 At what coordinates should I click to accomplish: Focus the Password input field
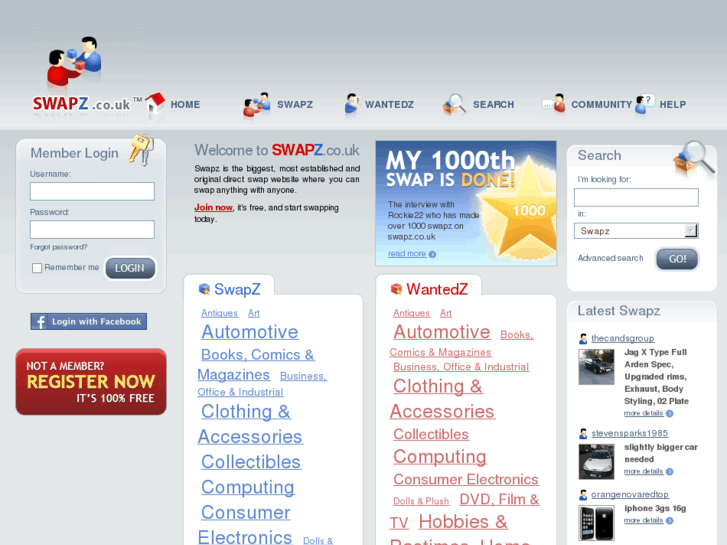pyautogui.click(x=92, y=229)
